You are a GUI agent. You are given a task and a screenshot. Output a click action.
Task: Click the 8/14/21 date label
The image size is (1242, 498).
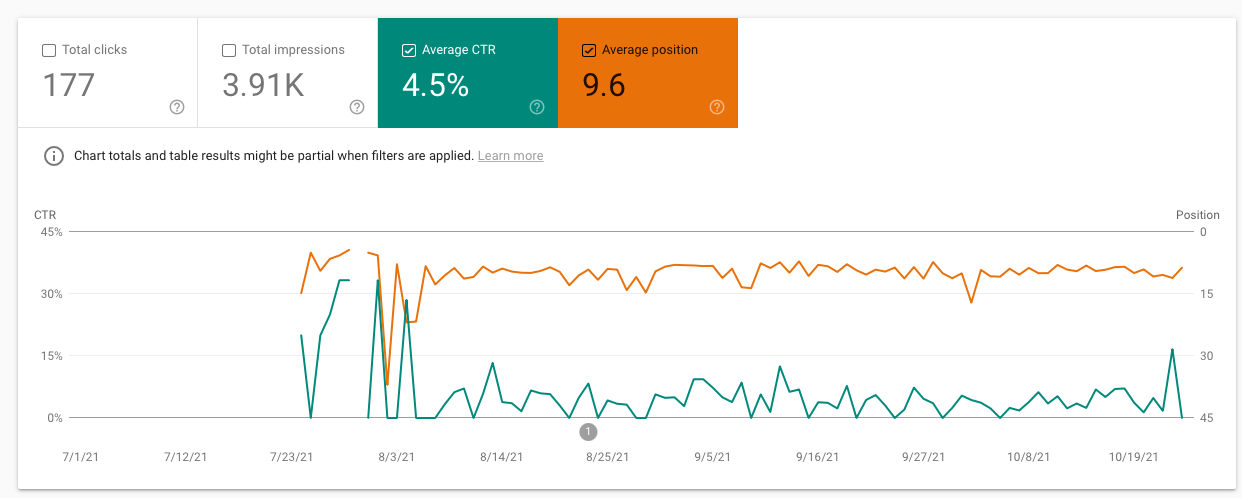[x=502, y=457]
